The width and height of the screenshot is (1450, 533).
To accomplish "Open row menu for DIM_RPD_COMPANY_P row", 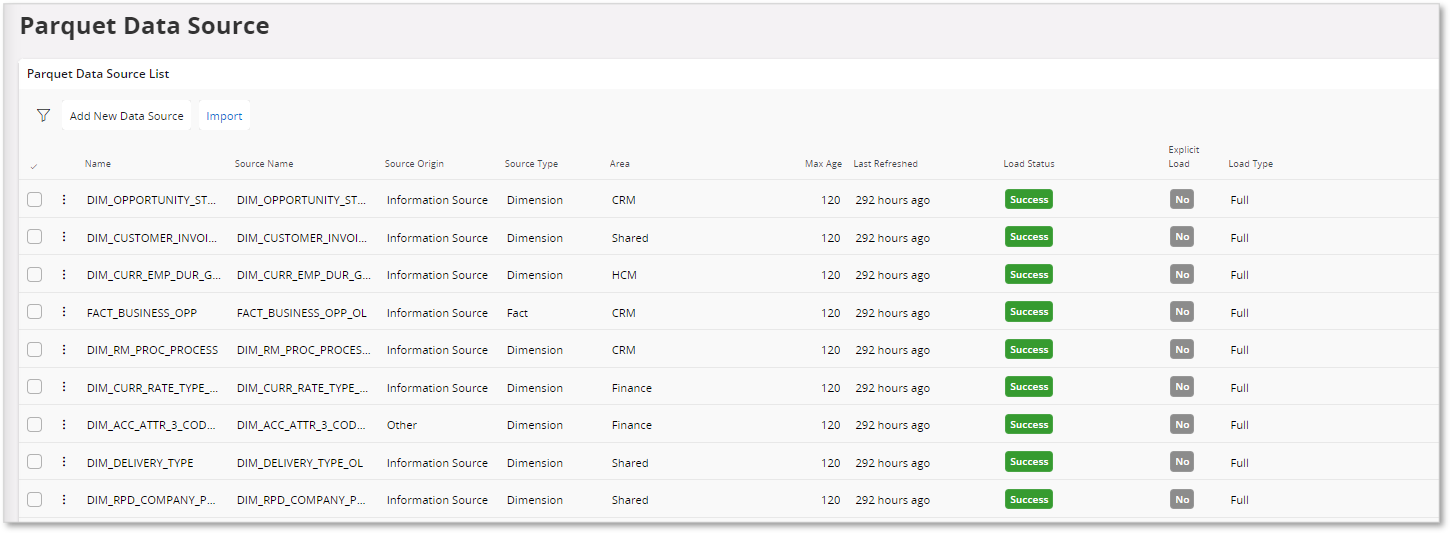I will pyautogui.click(x=64, y=500).
